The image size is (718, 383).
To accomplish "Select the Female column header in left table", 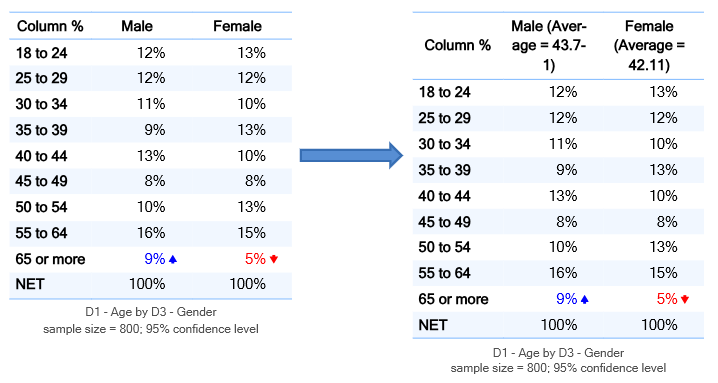I will pos(237,26).
